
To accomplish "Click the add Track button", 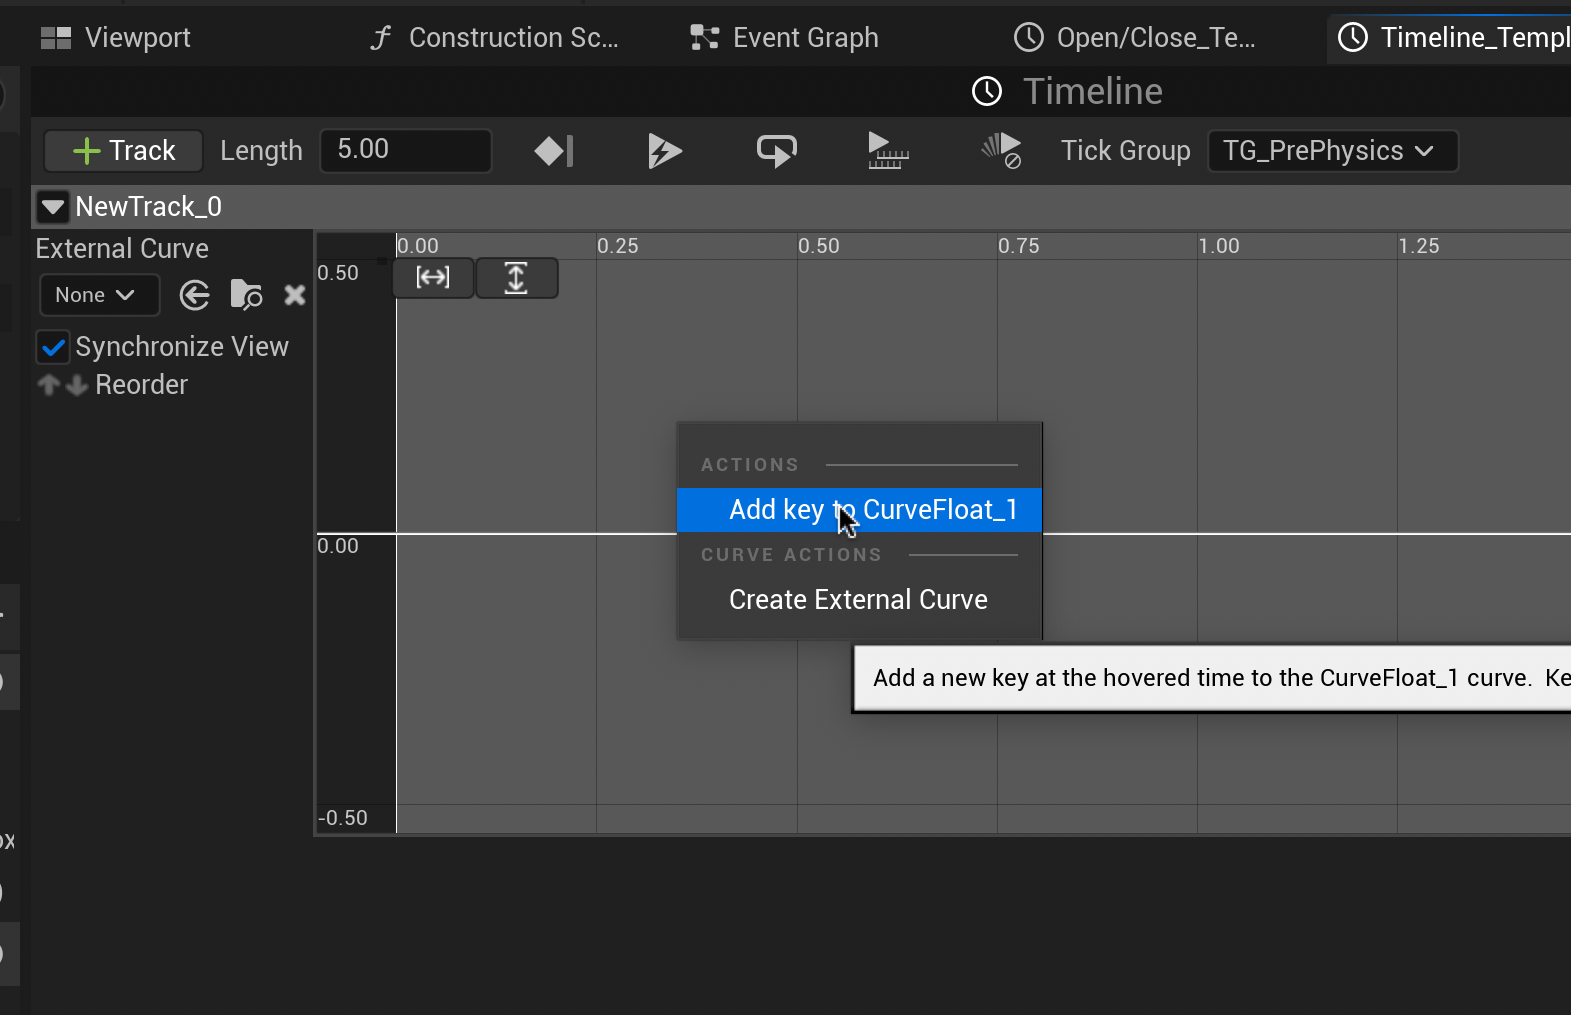I will pos(124,151).
